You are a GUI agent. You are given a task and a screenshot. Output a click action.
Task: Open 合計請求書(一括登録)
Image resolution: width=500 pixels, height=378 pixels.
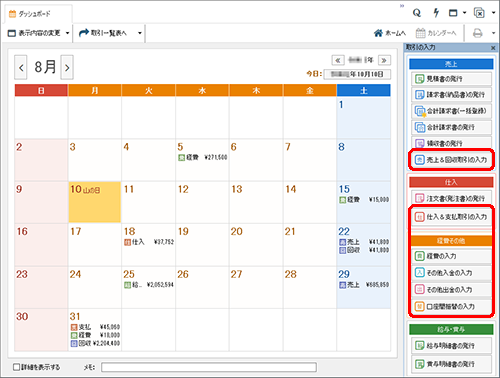451,111
